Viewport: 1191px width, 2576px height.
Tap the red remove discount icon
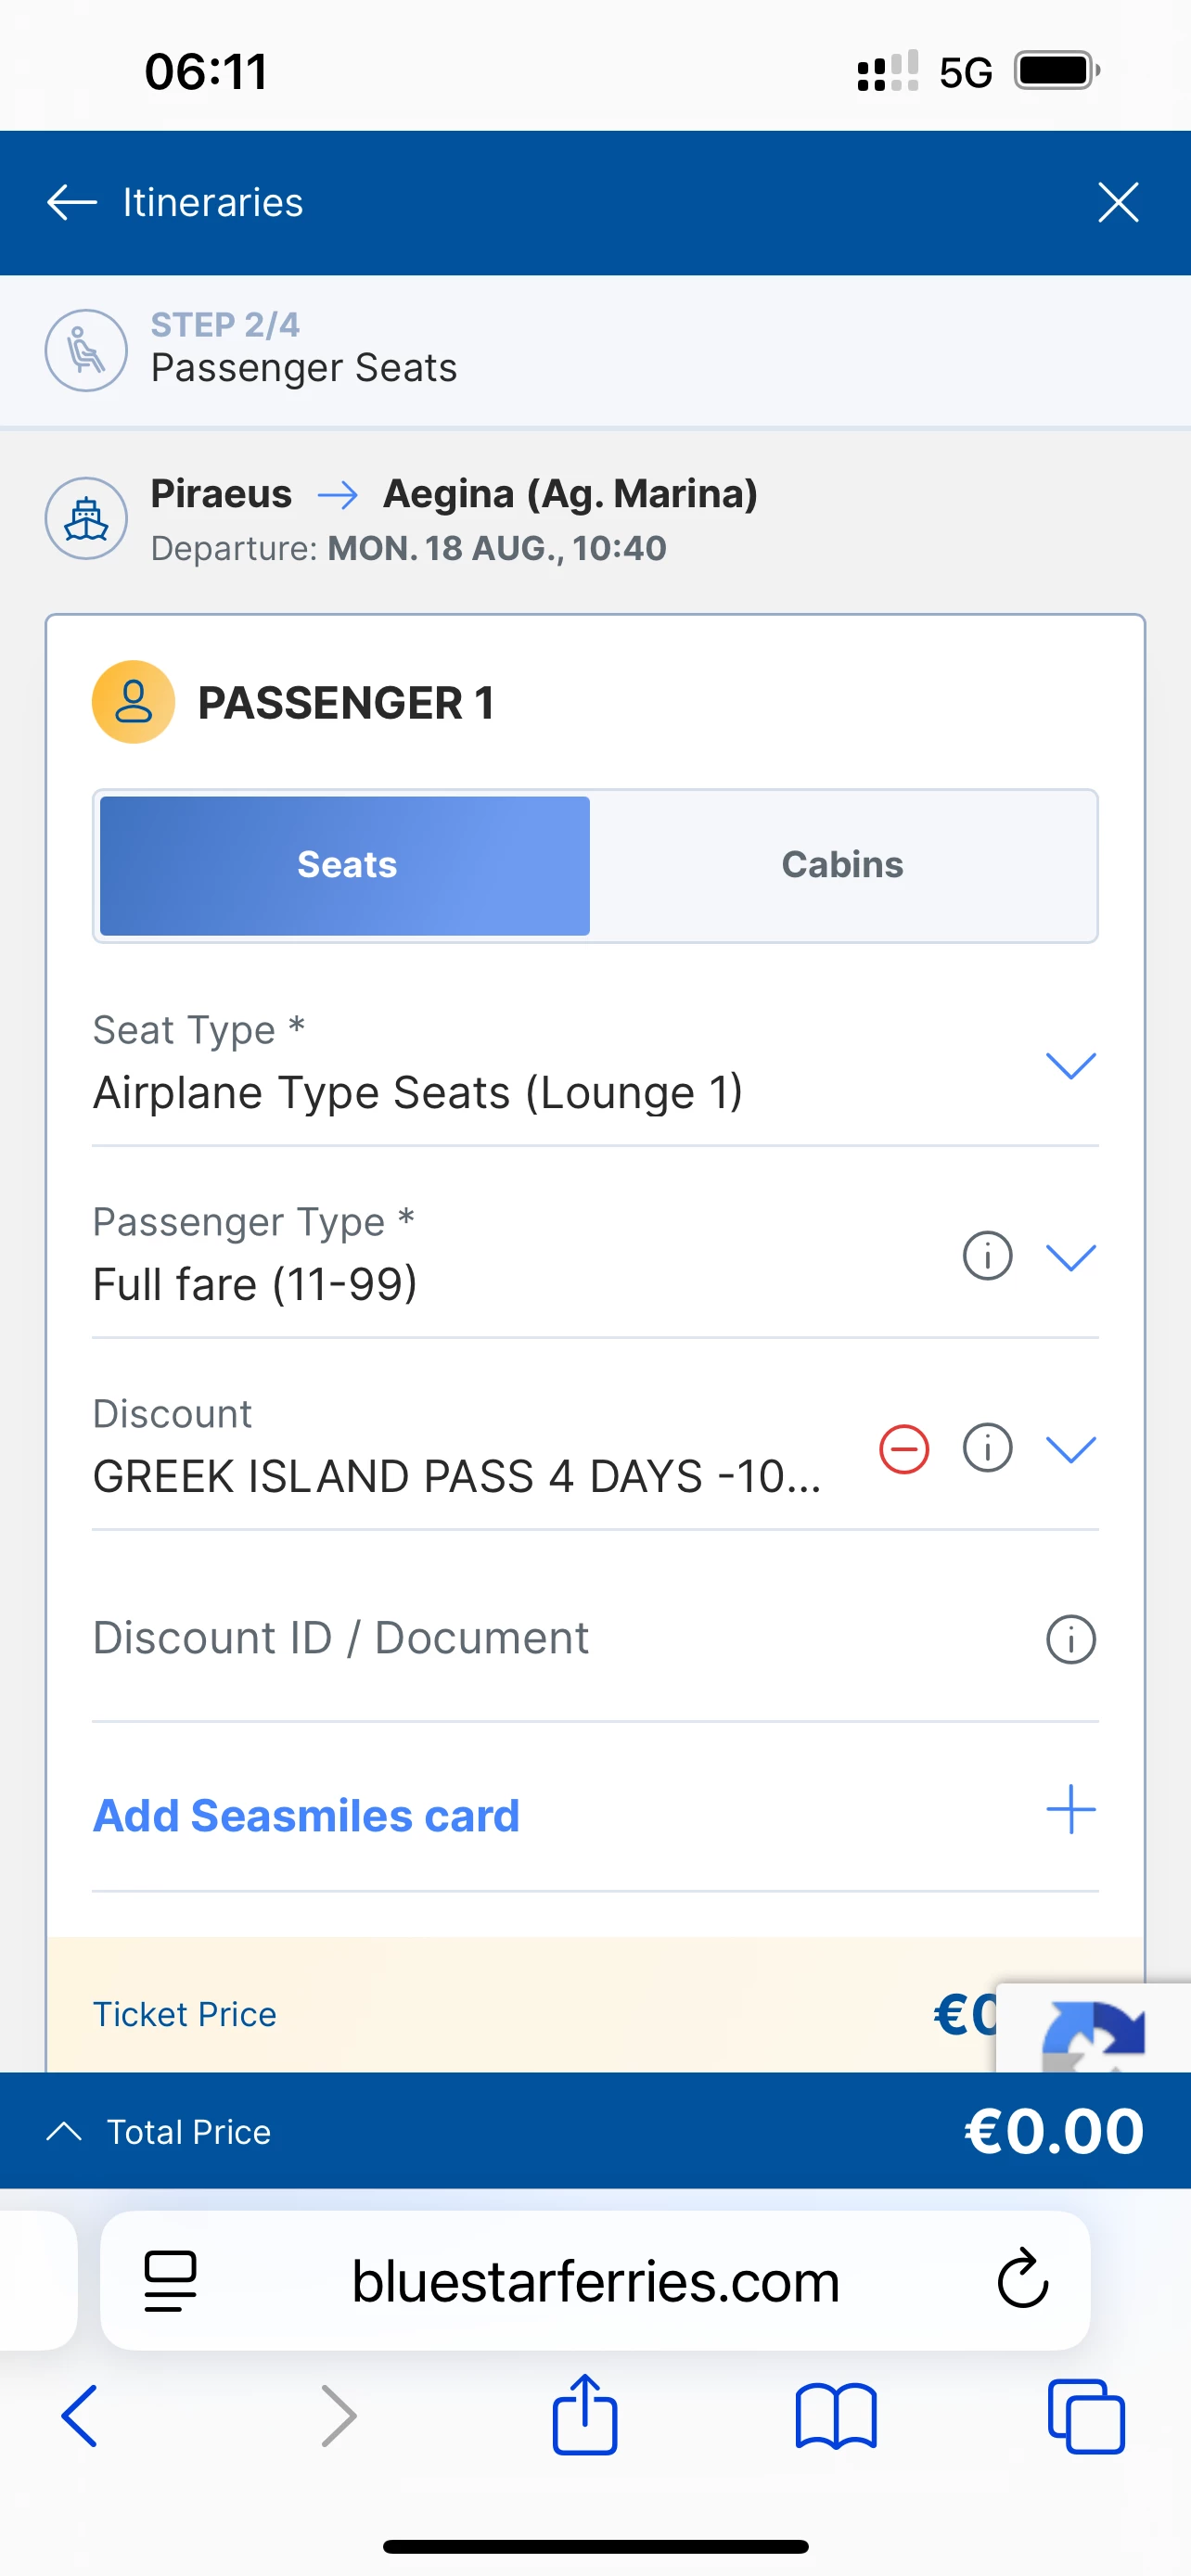click(904, 1449)
